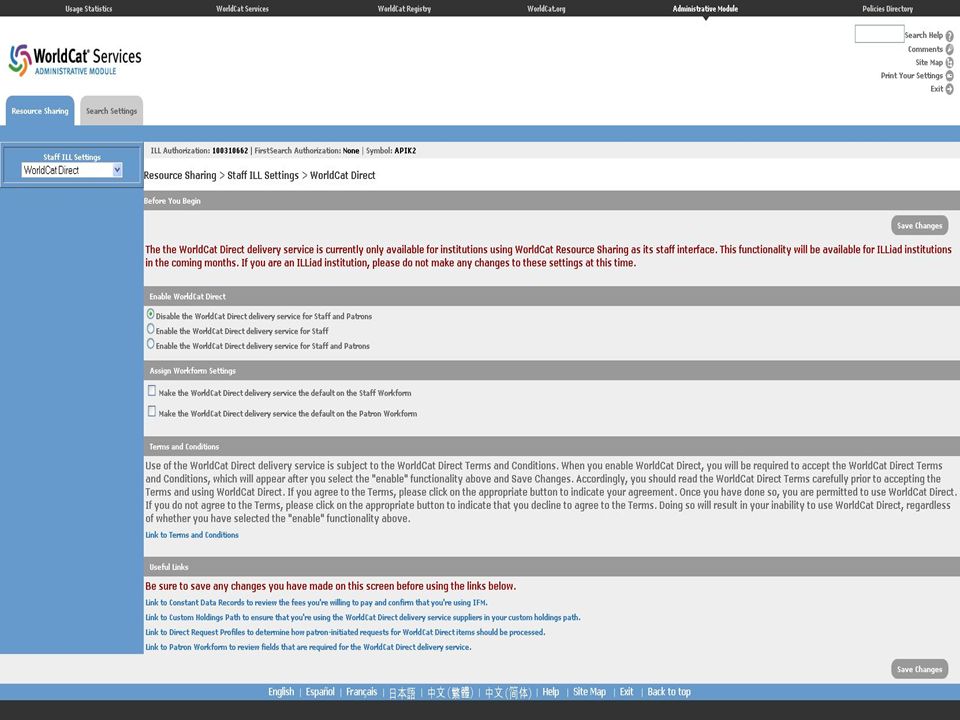Click Site Map in the footer
The image size is (960, 720).
(589, 692)
